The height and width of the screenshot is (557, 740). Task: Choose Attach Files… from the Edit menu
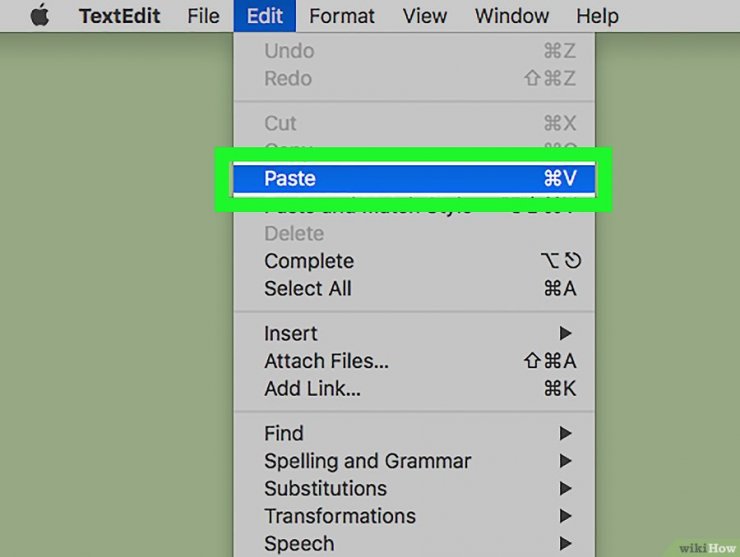pyautogui.click(x=414, y=361)
